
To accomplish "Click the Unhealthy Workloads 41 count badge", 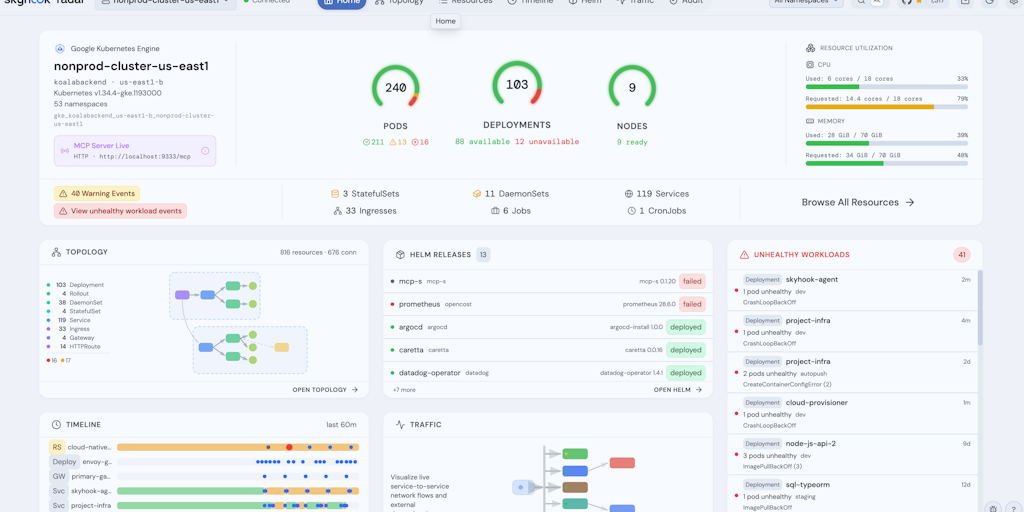I will coord(962,255).
